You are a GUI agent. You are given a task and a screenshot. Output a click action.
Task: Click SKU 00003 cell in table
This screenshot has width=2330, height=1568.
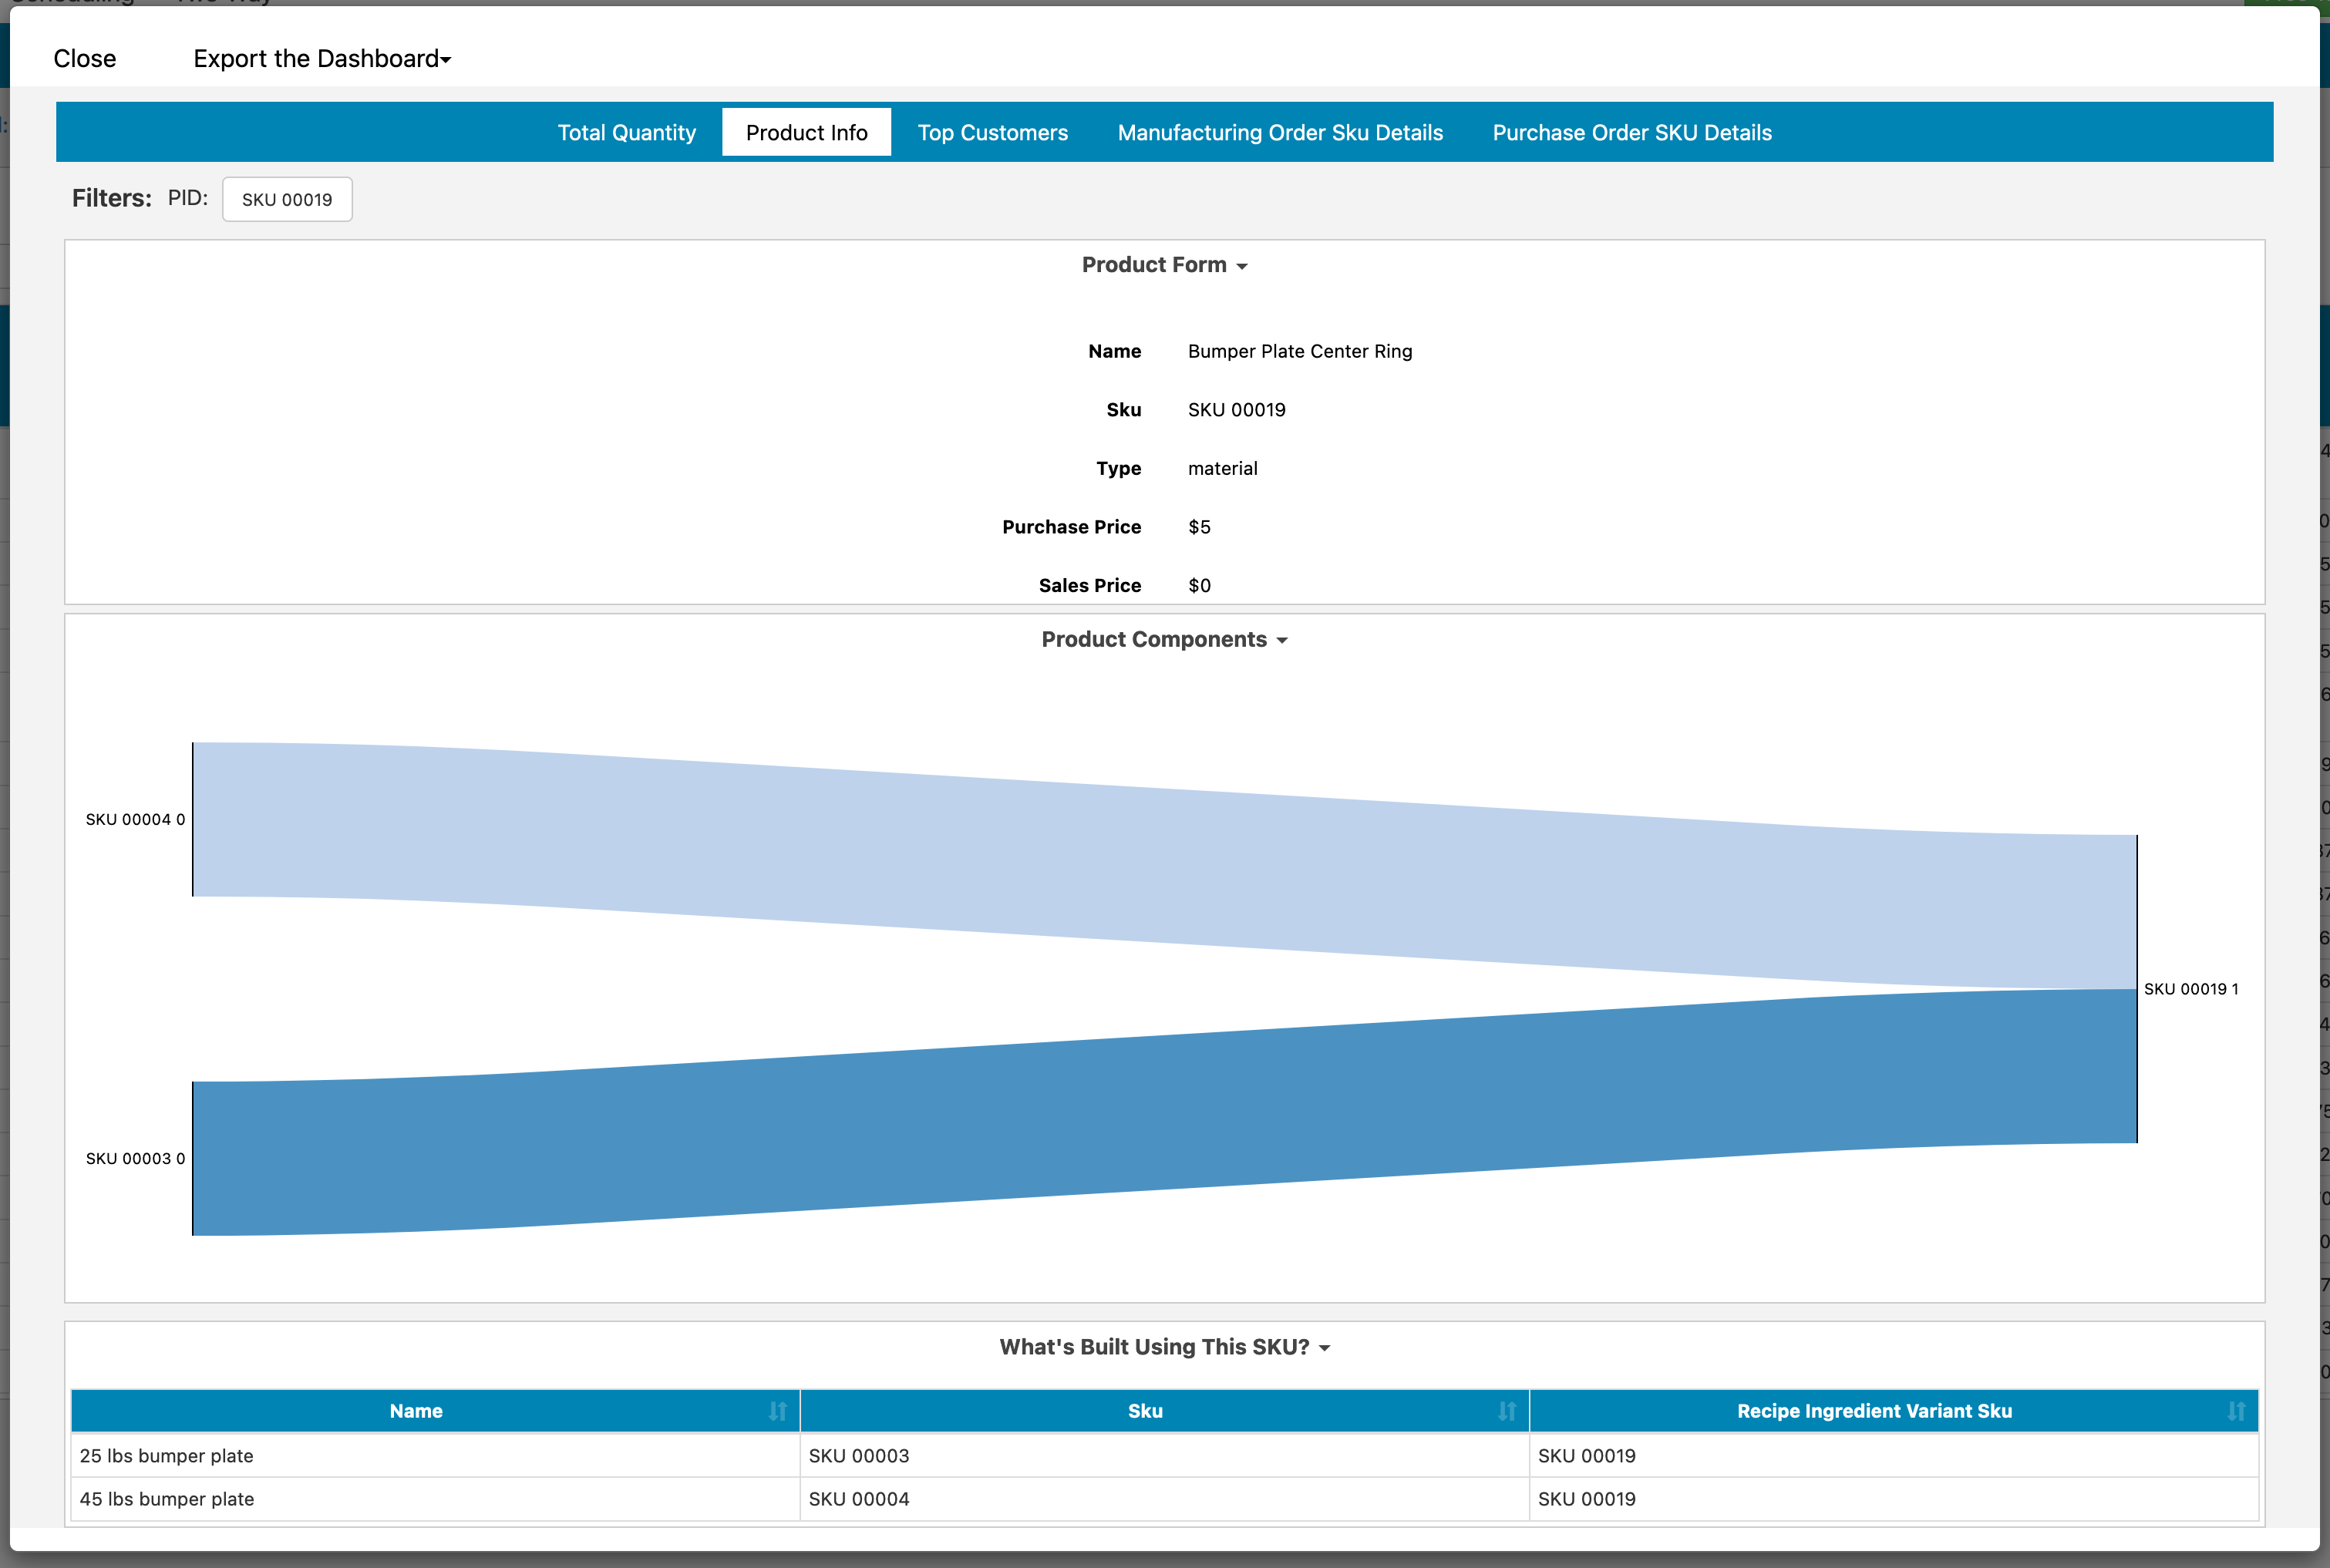click(x=1165, y=1456)
